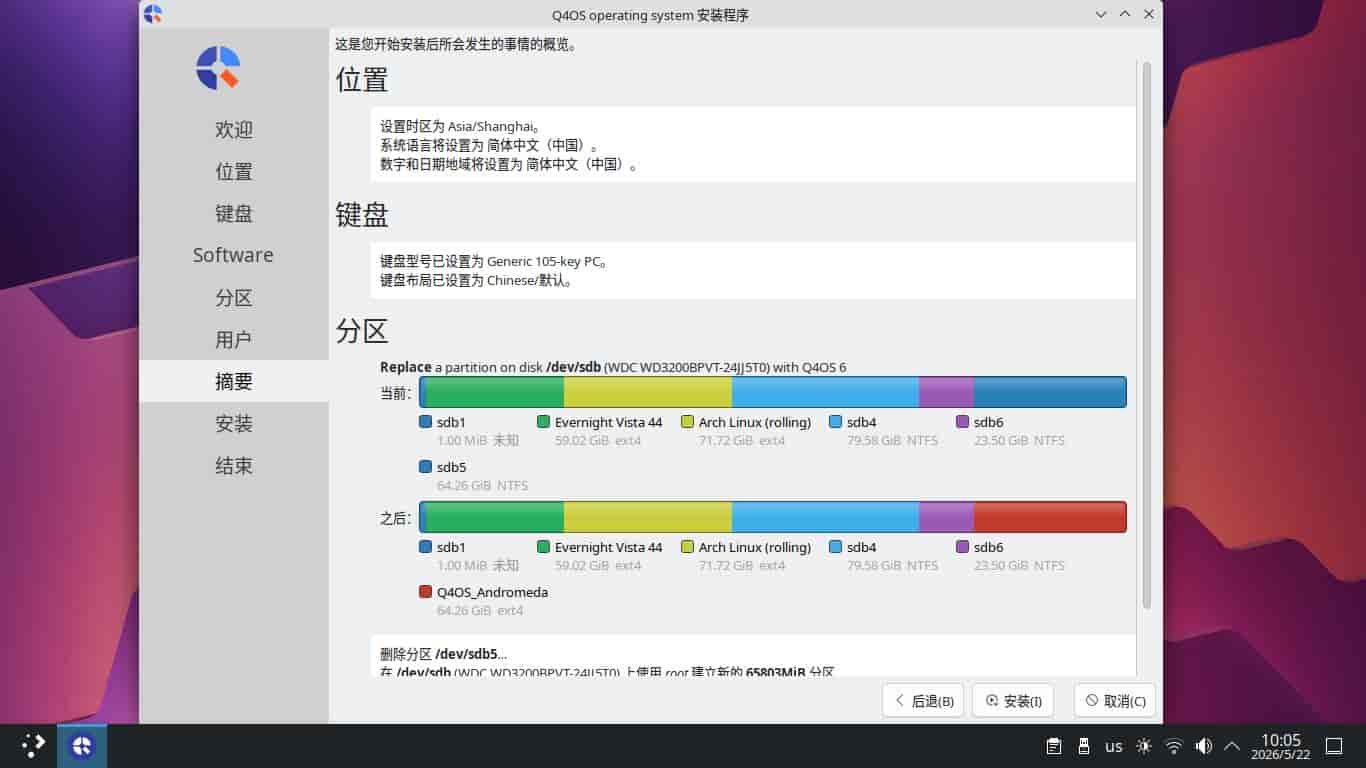Open the application launcher on the taskbar
This screenshot has height=768, width=1366.
(x=33, y=745)
